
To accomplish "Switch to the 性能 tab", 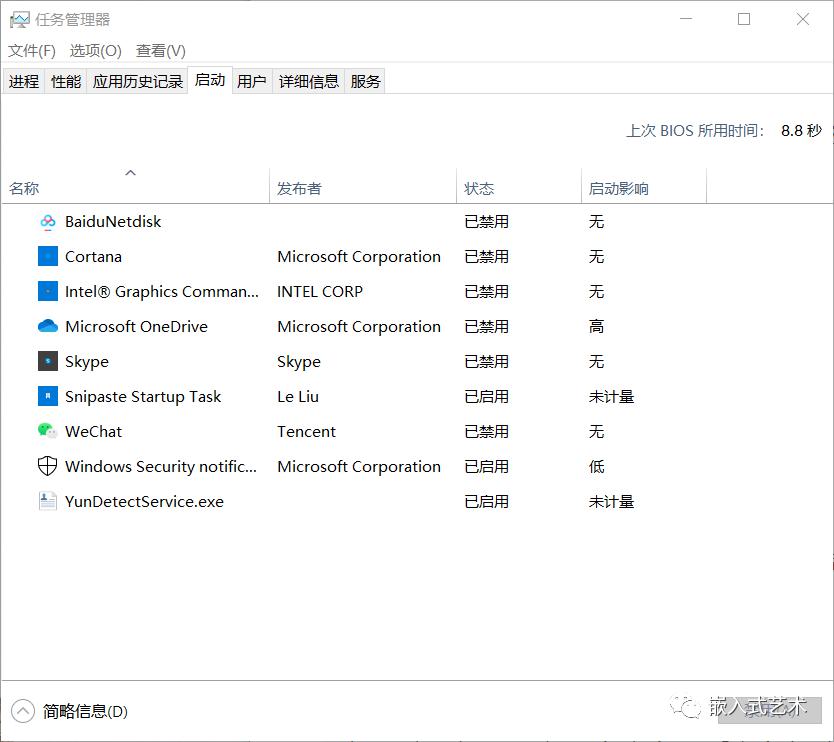I will (x=66, y=82).
